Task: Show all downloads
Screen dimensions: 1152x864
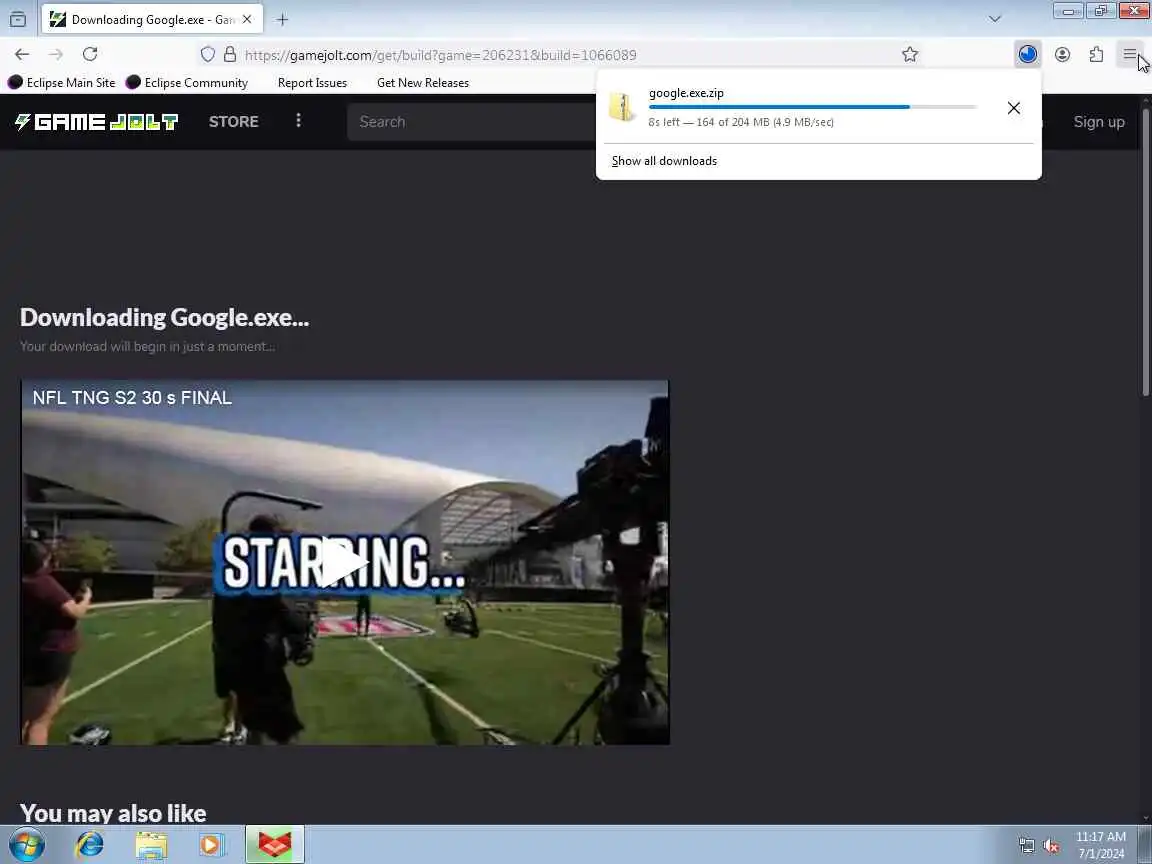Action: pos(664,161)
